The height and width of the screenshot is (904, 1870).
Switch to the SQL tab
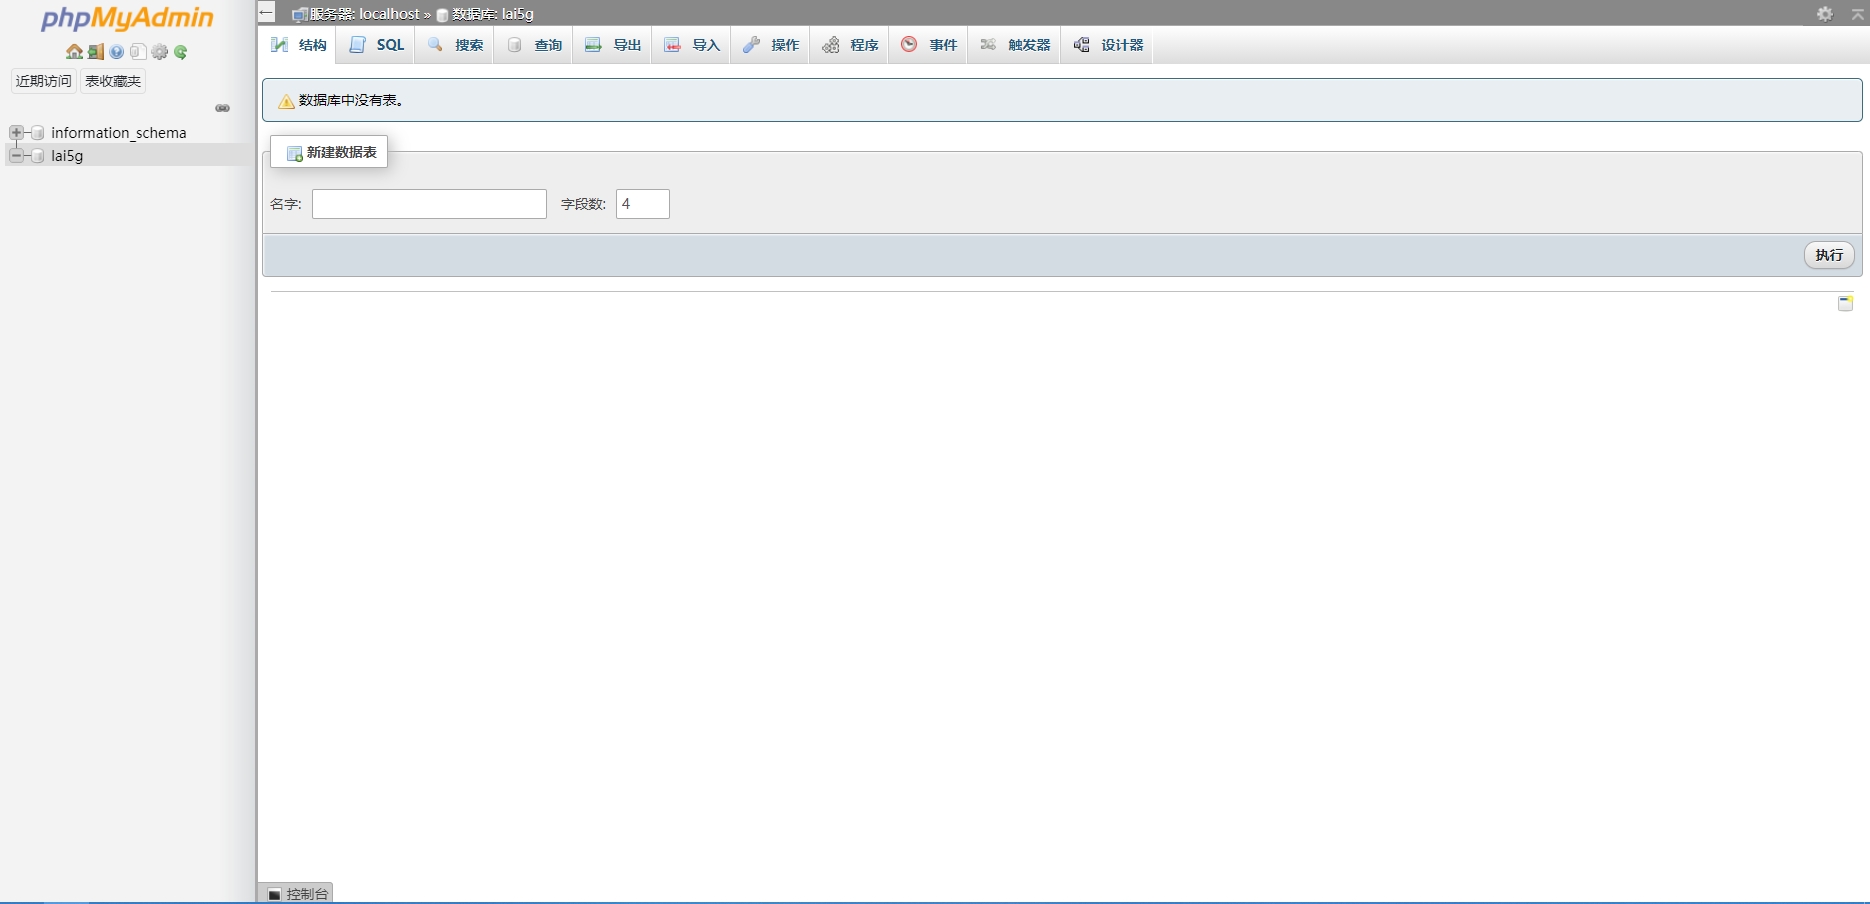(x=376, y=45)
